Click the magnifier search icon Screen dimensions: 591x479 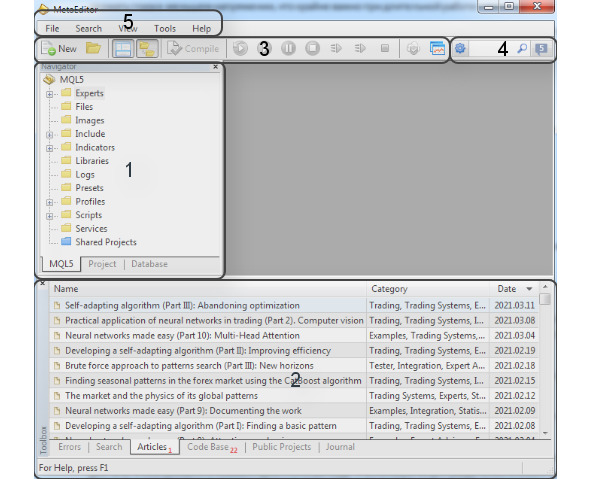pos(522,48)
